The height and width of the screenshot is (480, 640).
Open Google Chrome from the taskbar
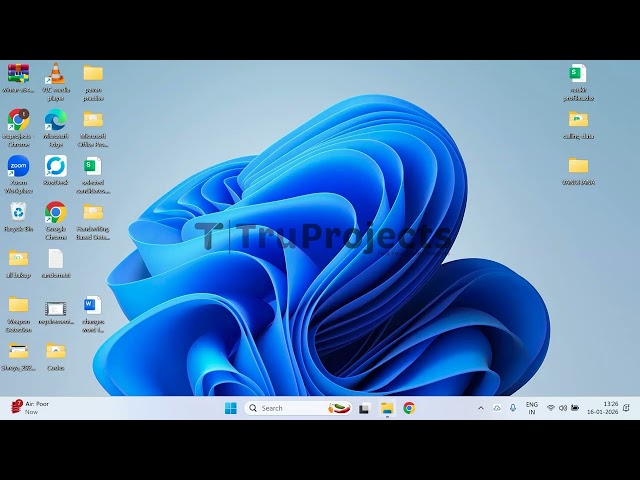(x=409, y=408)
